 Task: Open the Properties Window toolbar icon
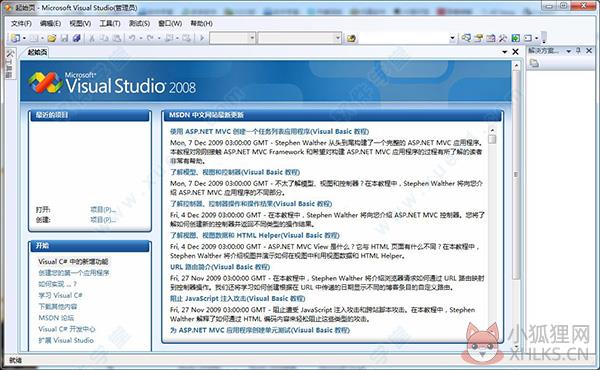pyautogui.click(x=478, y=38)
